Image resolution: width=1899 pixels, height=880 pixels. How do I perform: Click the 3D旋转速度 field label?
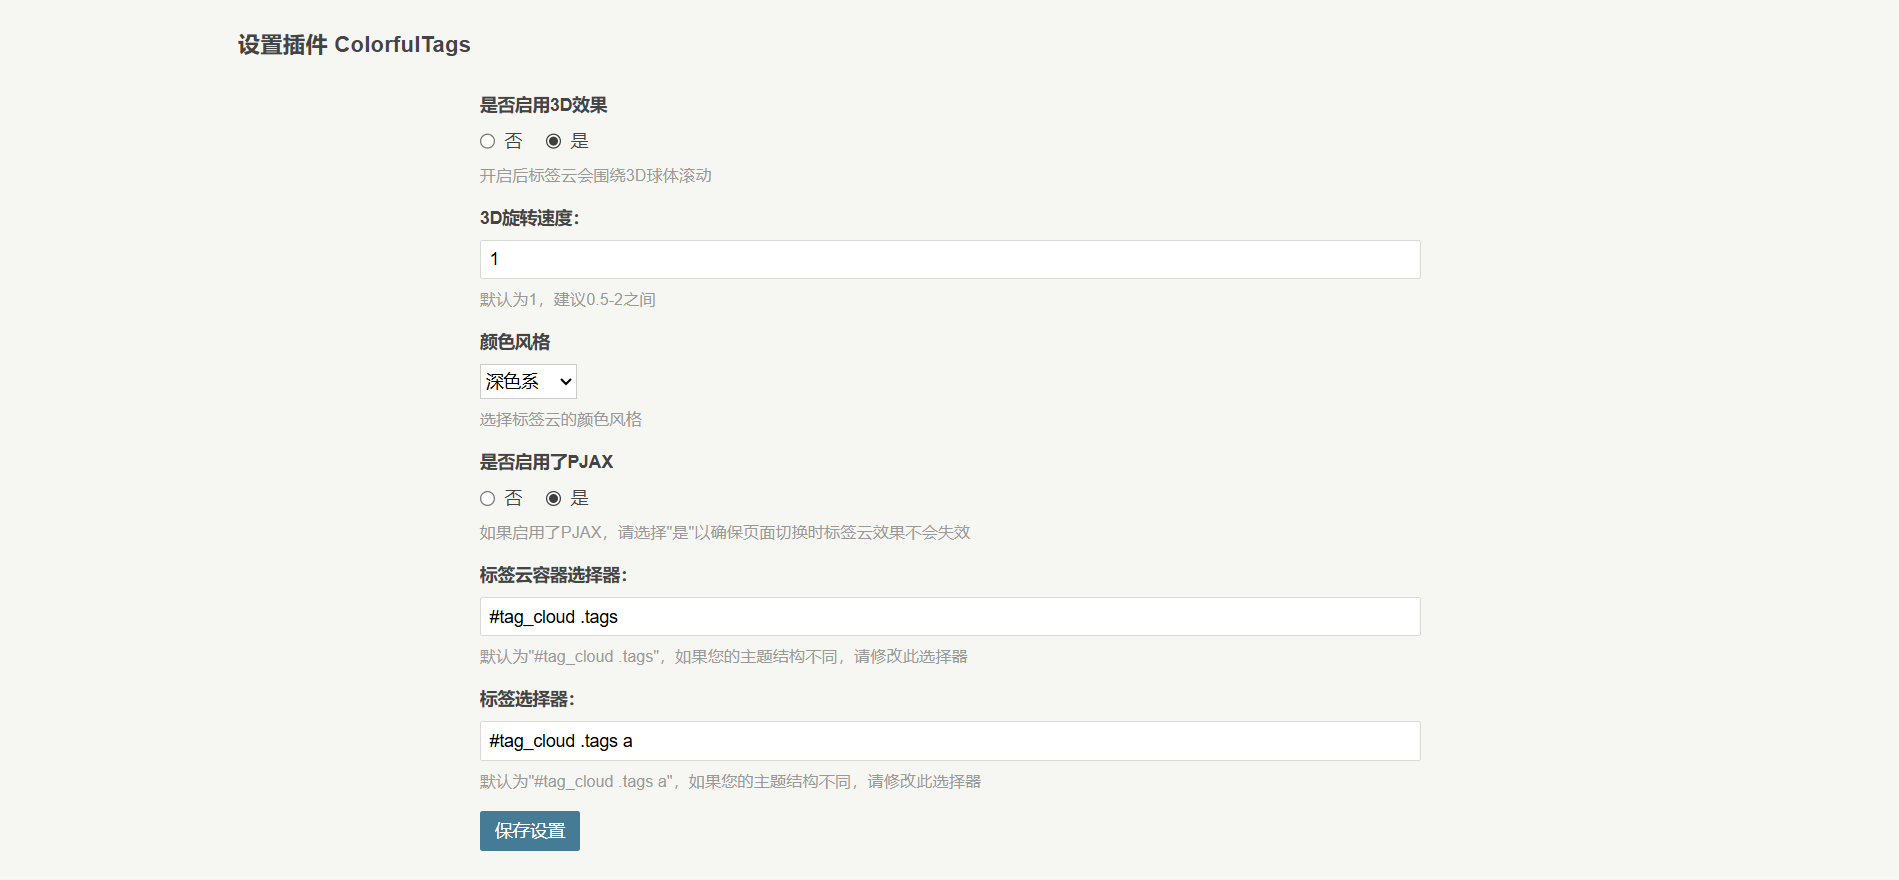point(529,218)
